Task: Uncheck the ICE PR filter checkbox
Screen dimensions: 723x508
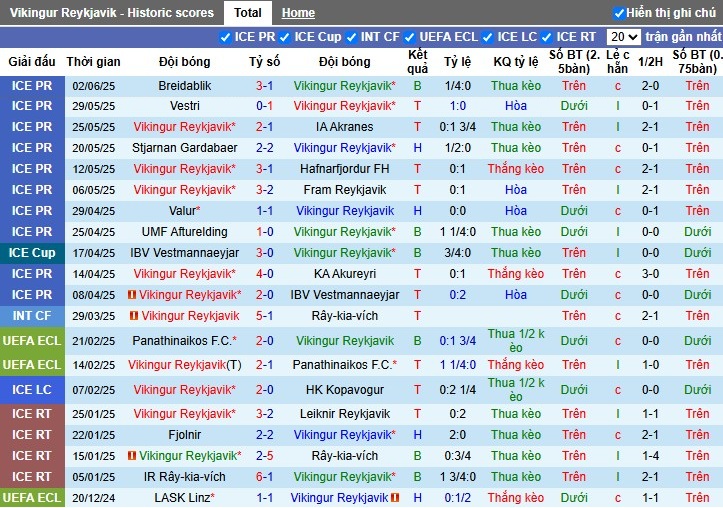Action: click(225, 37)
